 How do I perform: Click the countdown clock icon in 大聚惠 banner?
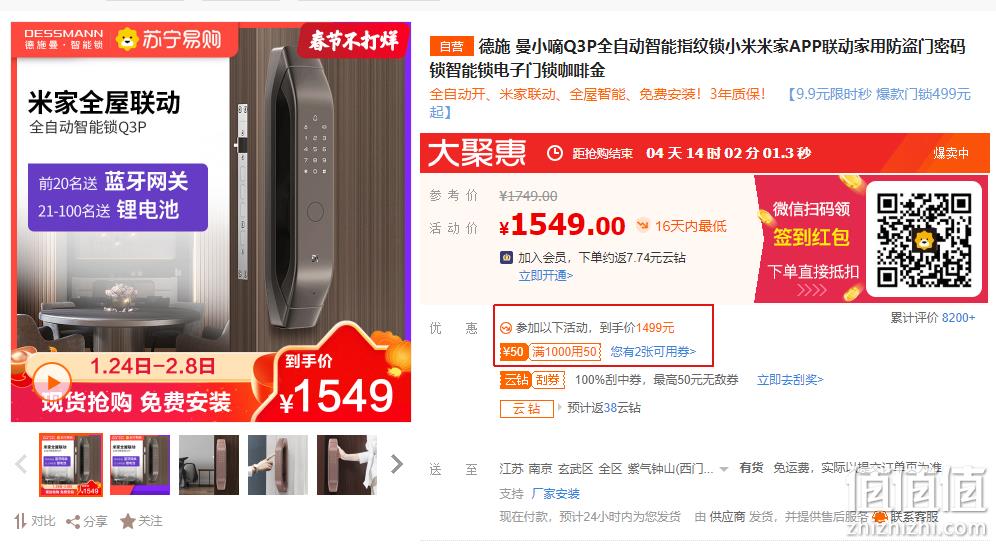[x=555, y=153]
